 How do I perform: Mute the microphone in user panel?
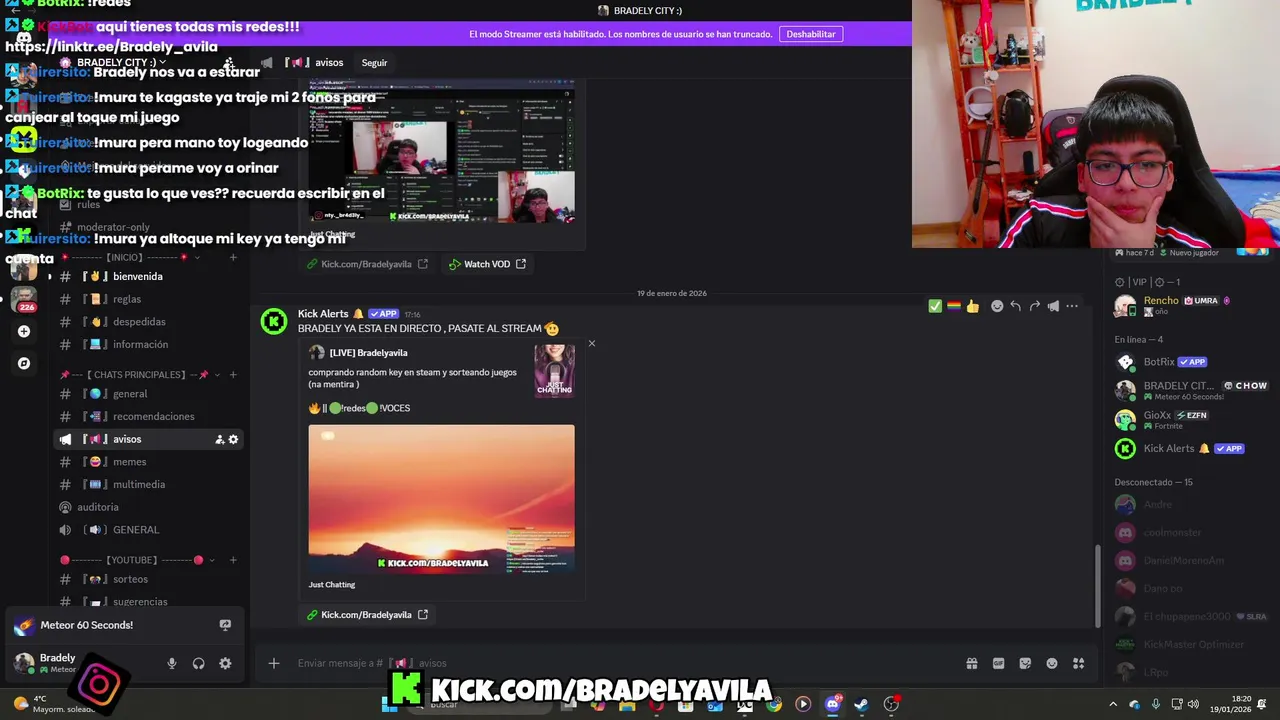172,663
